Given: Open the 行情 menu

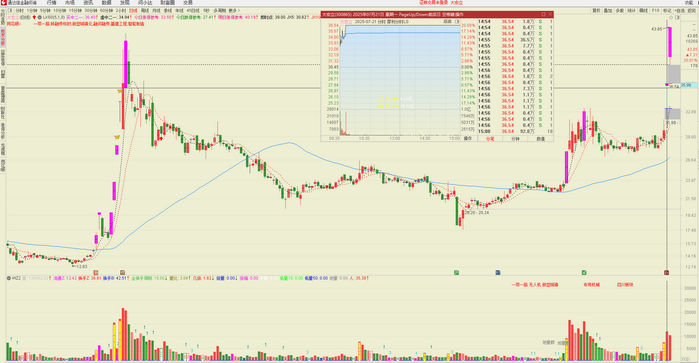Looking at the screenshot, I should coord(52,3).
